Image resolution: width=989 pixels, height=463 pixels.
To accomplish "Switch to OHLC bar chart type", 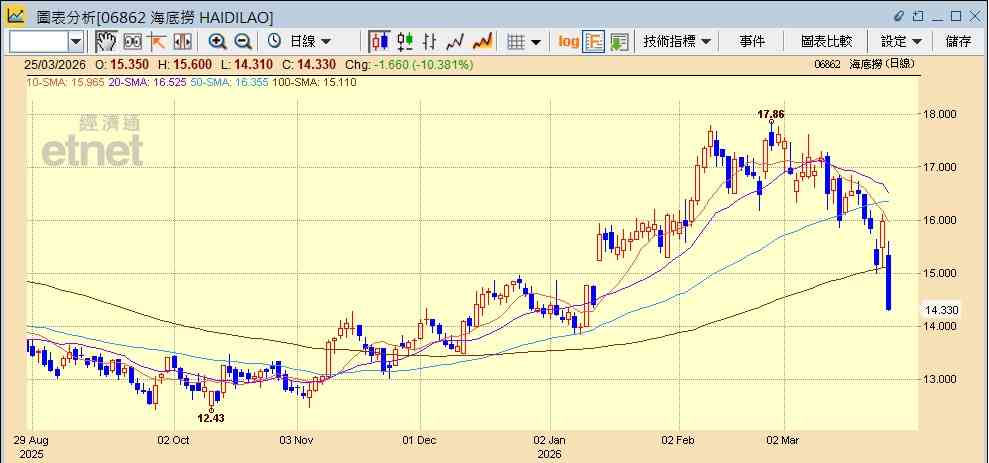I will tap(430, 42).
